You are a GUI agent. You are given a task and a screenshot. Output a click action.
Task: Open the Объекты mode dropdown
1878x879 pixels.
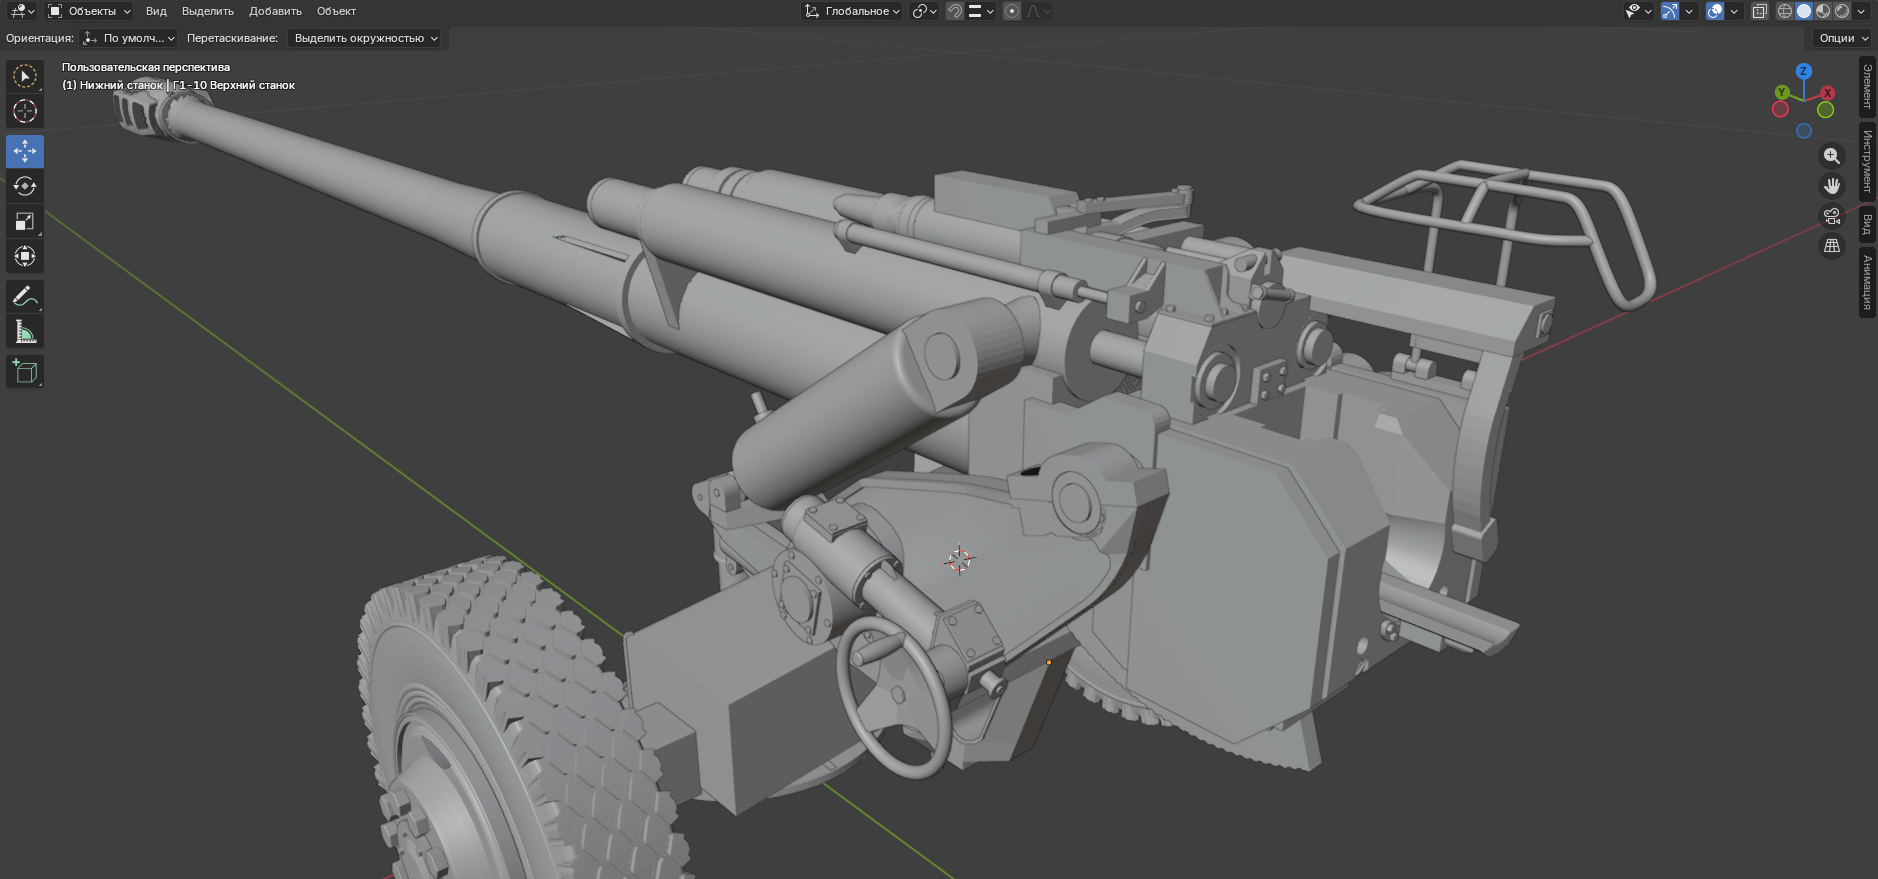coord(89,11)
